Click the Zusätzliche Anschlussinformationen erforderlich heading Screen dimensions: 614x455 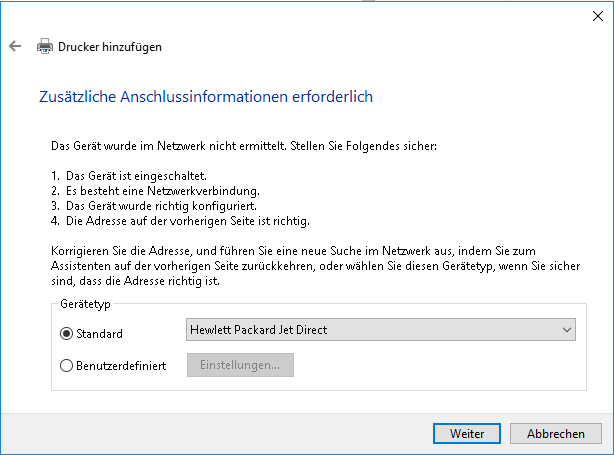pyautogui.click(x=205, y=98)
